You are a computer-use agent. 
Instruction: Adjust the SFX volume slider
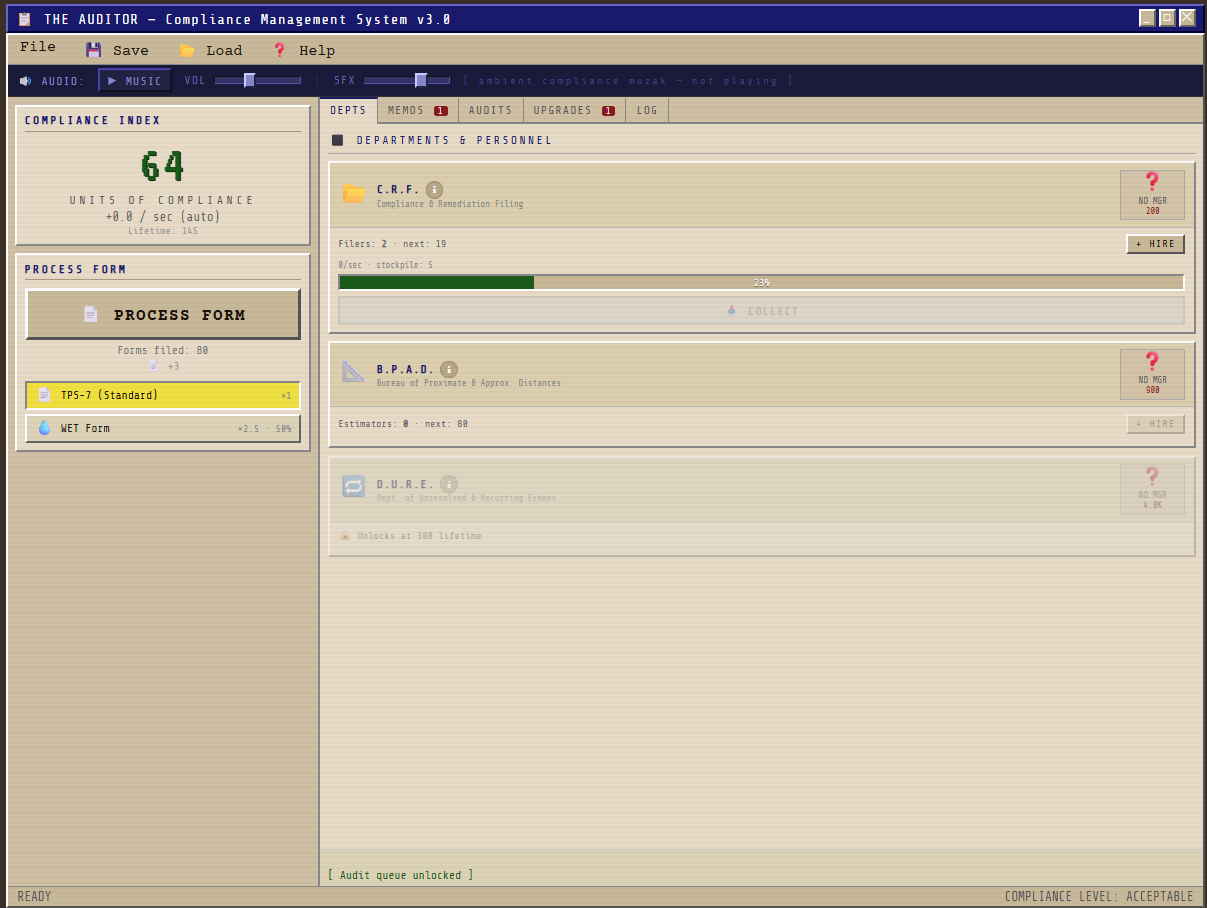(x=407, y=81)
